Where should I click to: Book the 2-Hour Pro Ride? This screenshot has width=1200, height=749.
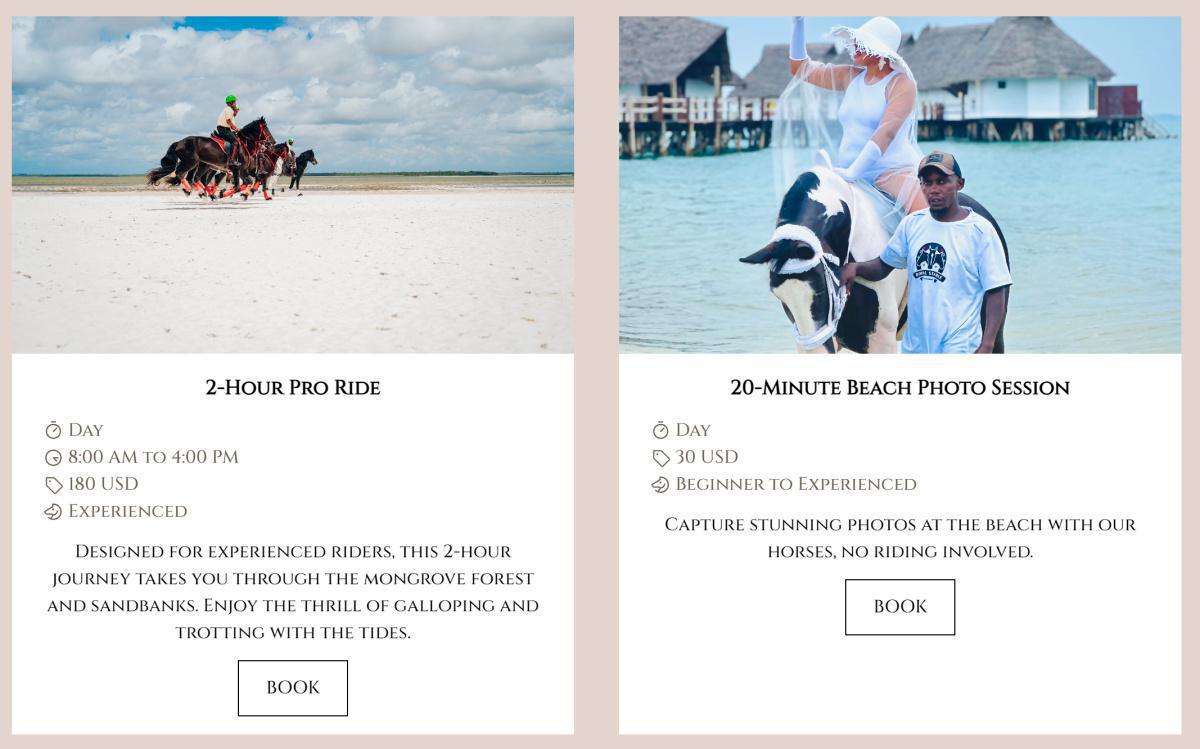(293, 688)
